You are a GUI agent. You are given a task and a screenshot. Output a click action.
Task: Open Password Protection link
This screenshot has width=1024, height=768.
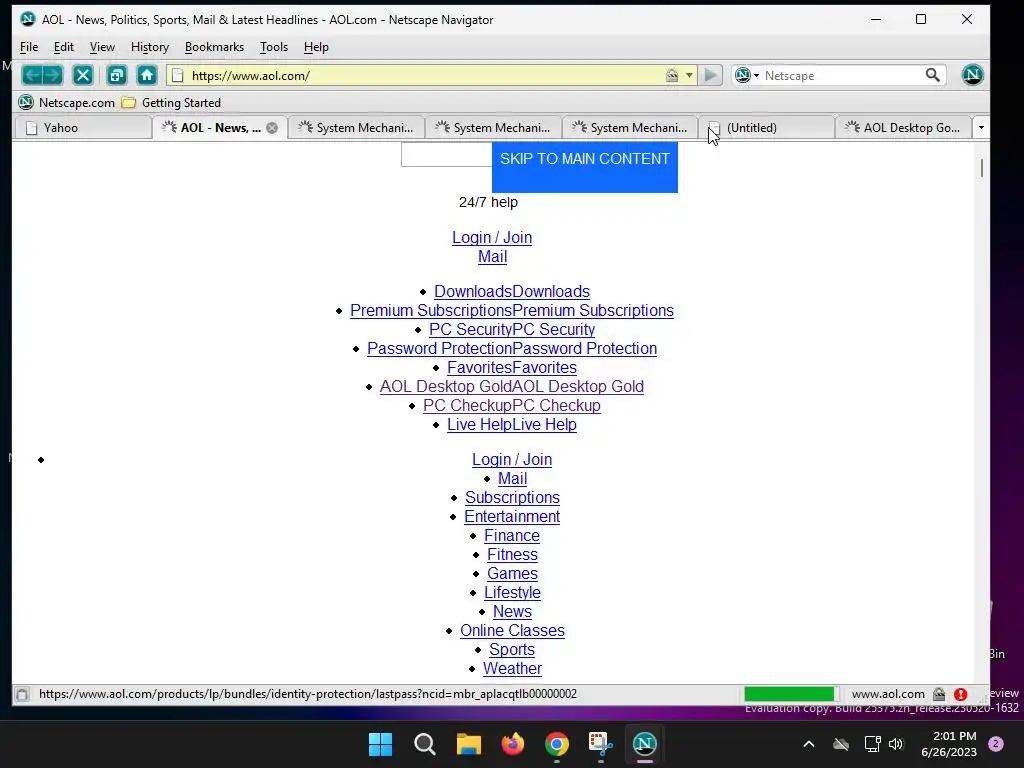512,349
